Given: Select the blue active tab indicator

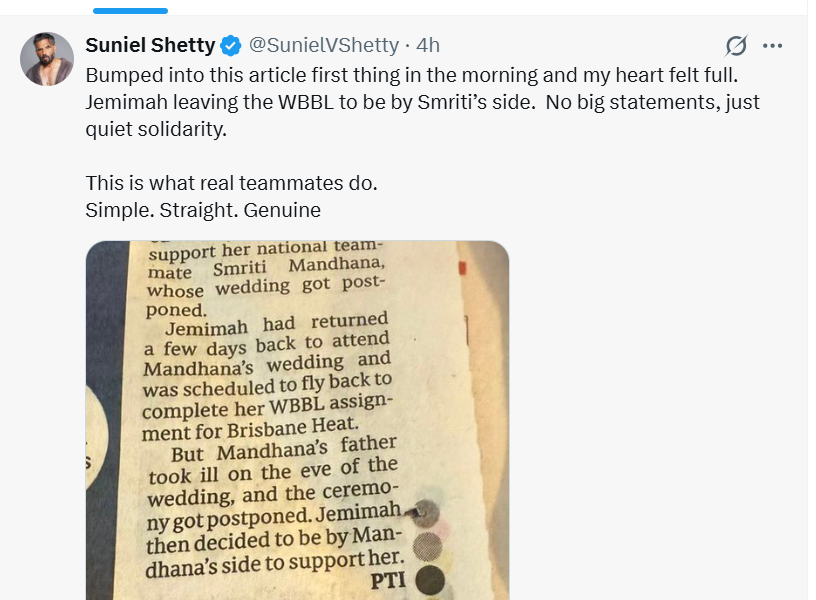Looking at the screenshot, I should (x=130, y=10).
